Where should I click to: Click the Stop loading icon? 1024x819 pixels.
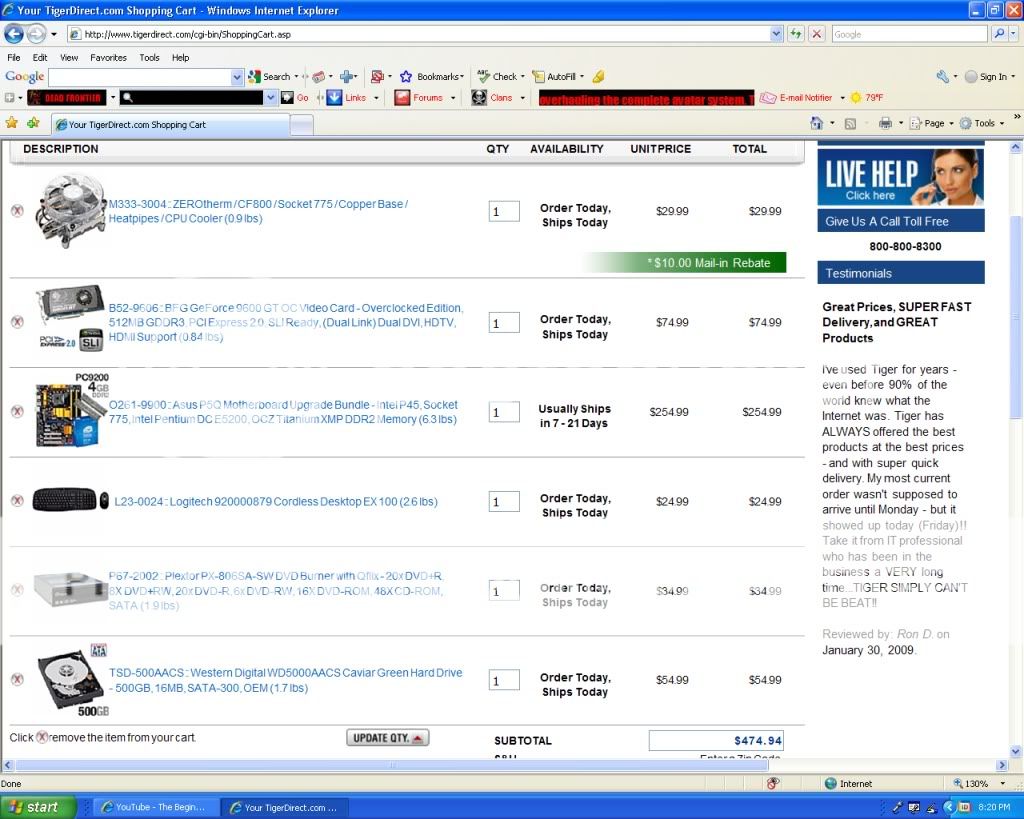(x=817, y=34)
